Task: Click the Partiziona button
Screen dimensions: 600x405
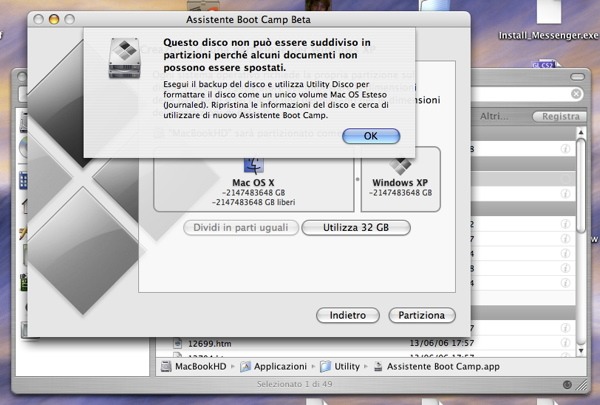Action: click(422, 315)
